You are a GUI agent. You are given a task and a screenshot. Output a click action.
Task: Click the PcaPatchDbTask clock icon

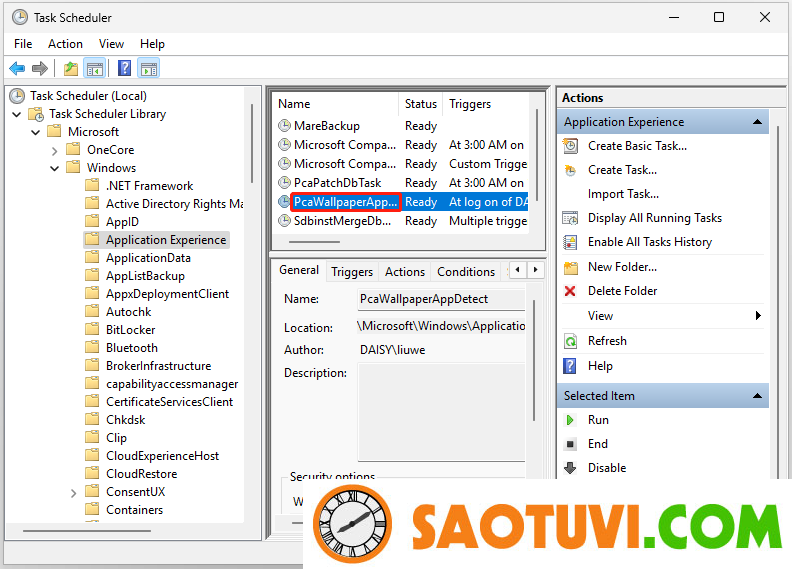285,182
